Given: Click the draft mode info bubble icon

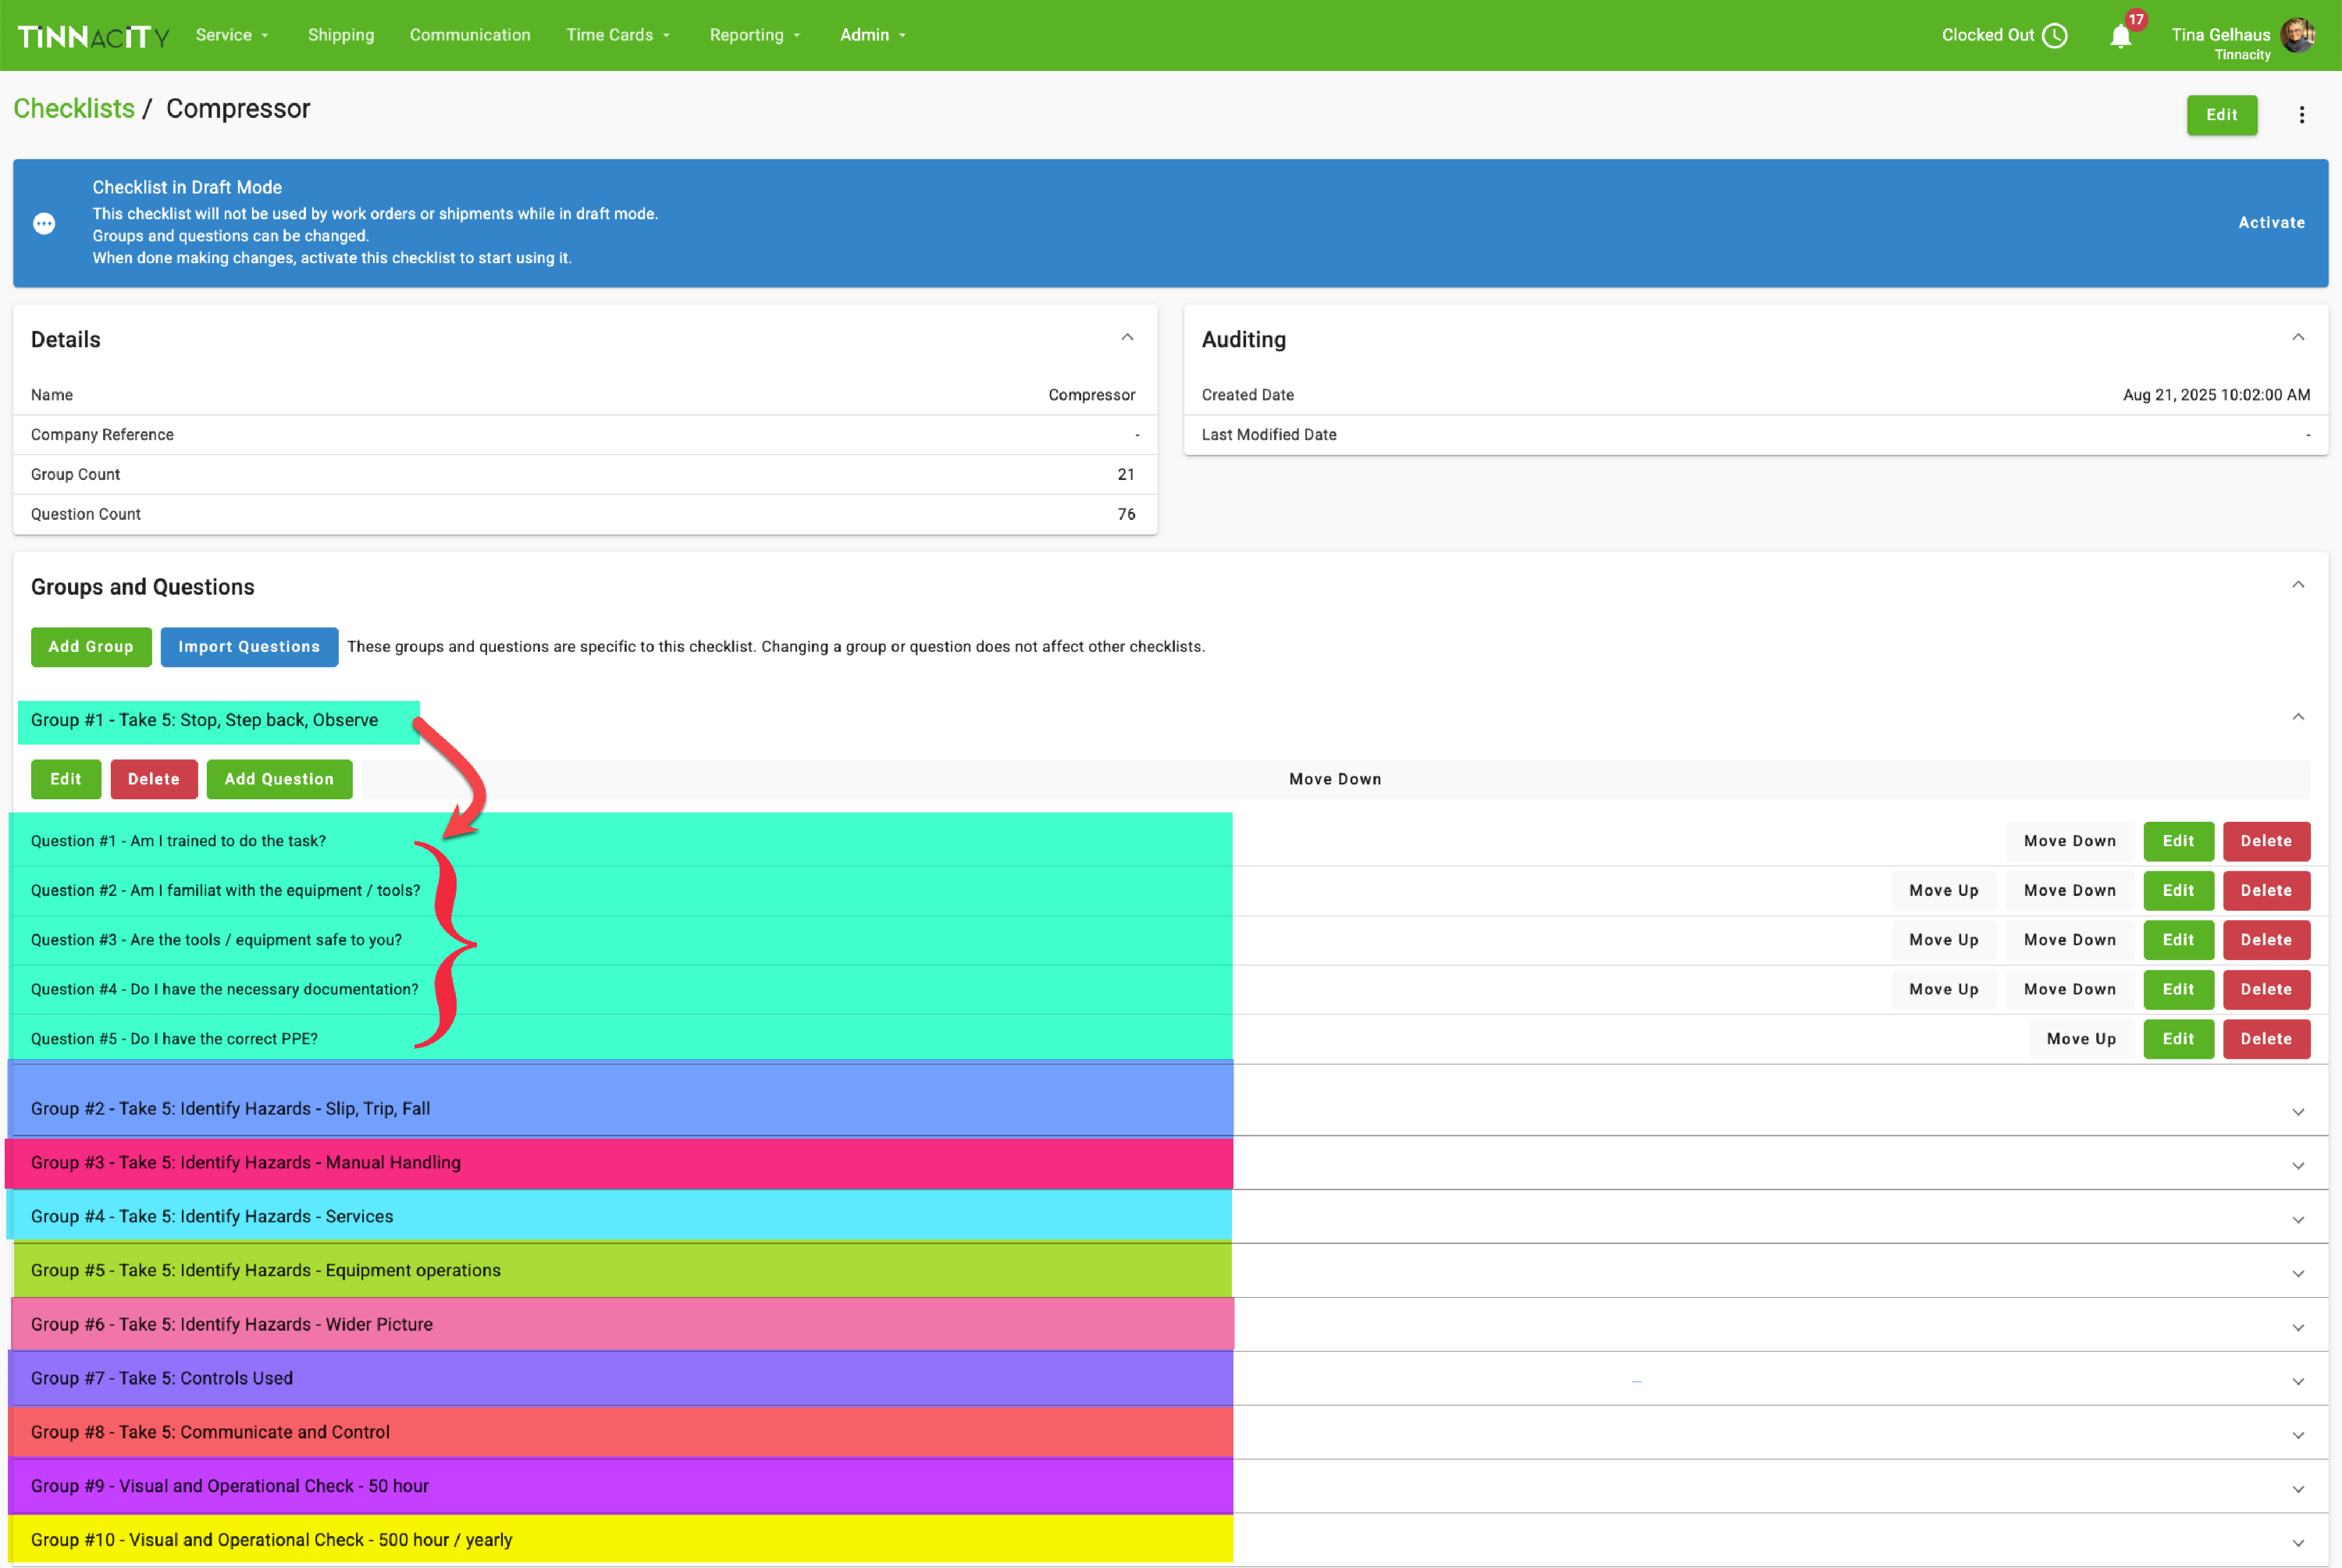Looking at the screenshot, I should [x=44, y=223].
